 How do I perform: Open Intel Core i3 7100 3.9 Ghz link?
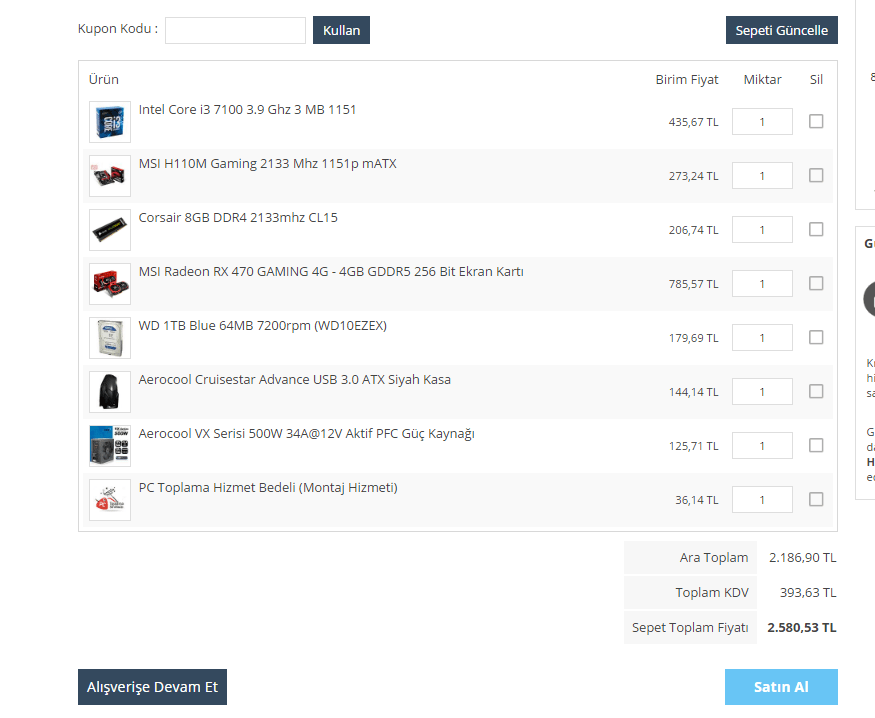[247, 109]
